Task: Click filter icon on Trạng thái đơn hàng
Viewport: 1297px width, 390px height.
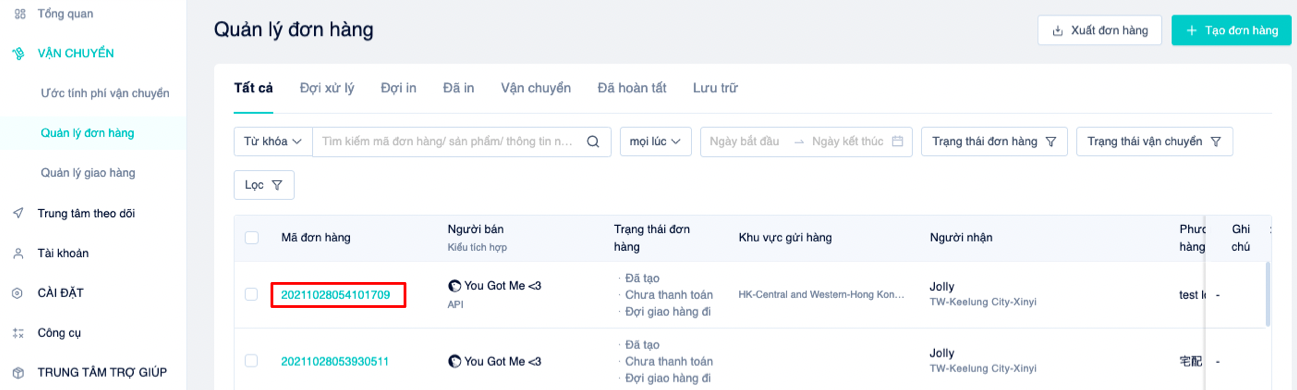Action: tap(1050, 142)
